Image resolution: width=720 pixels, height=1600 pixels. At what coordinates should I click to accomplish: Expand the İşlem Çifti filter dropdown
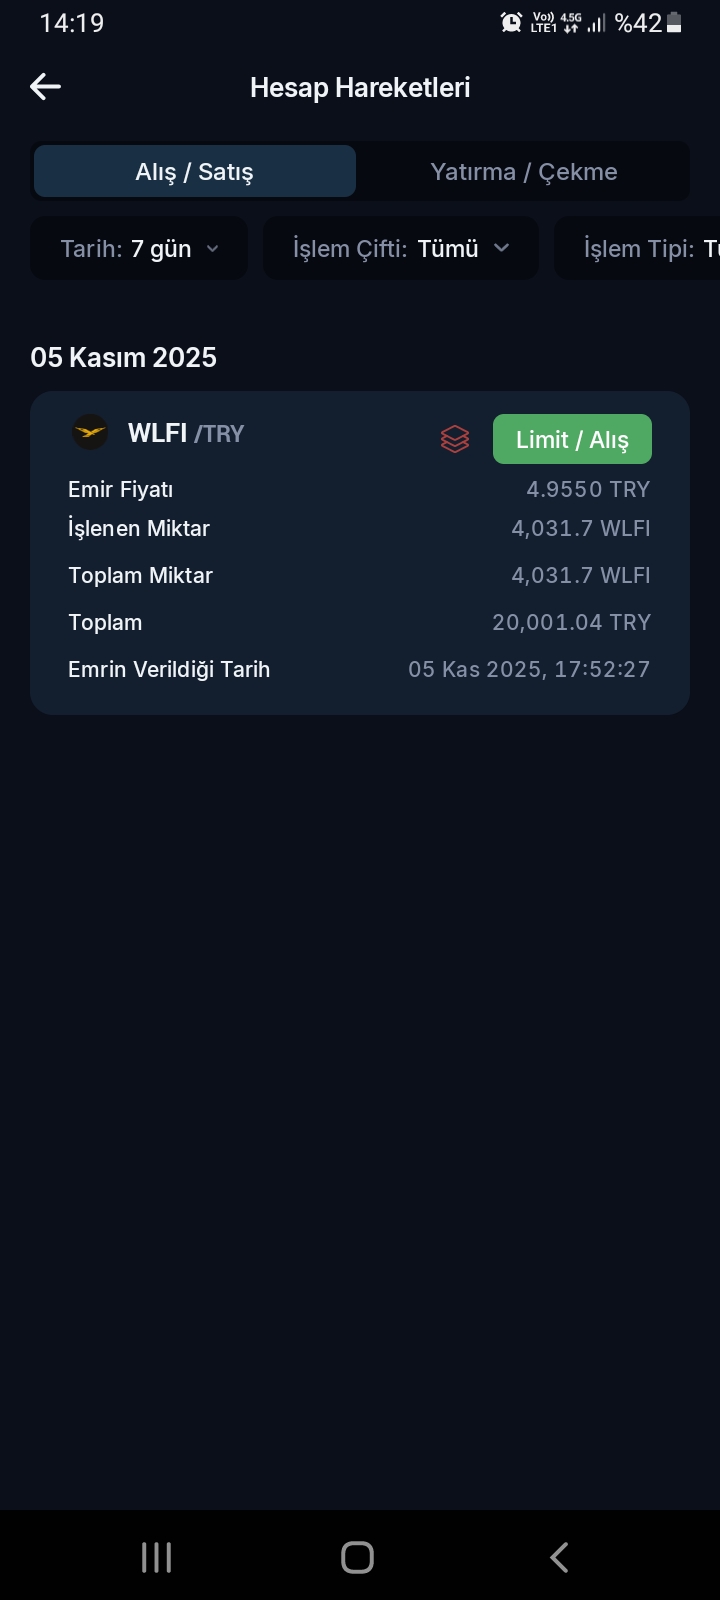pos(401,249)
